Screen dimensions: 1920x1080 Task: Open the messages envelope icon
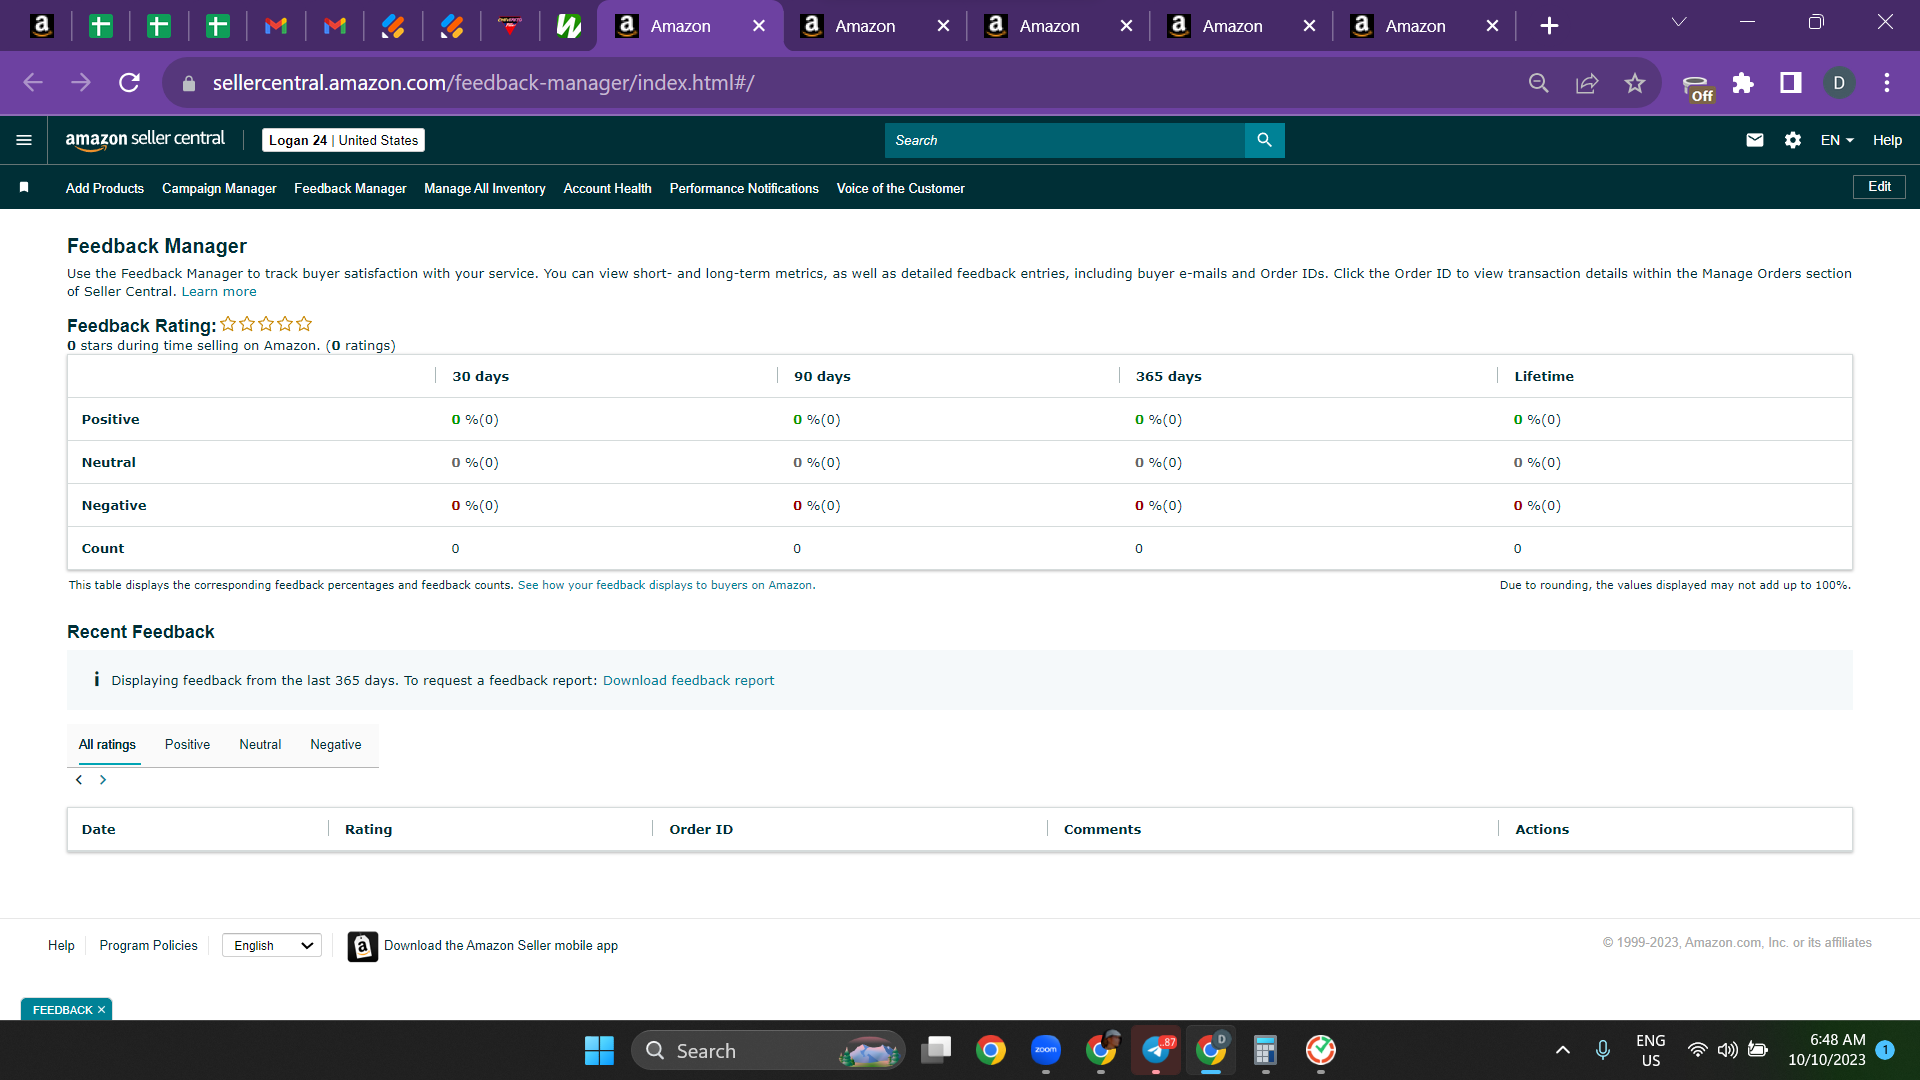click(x=1754, y=140)
